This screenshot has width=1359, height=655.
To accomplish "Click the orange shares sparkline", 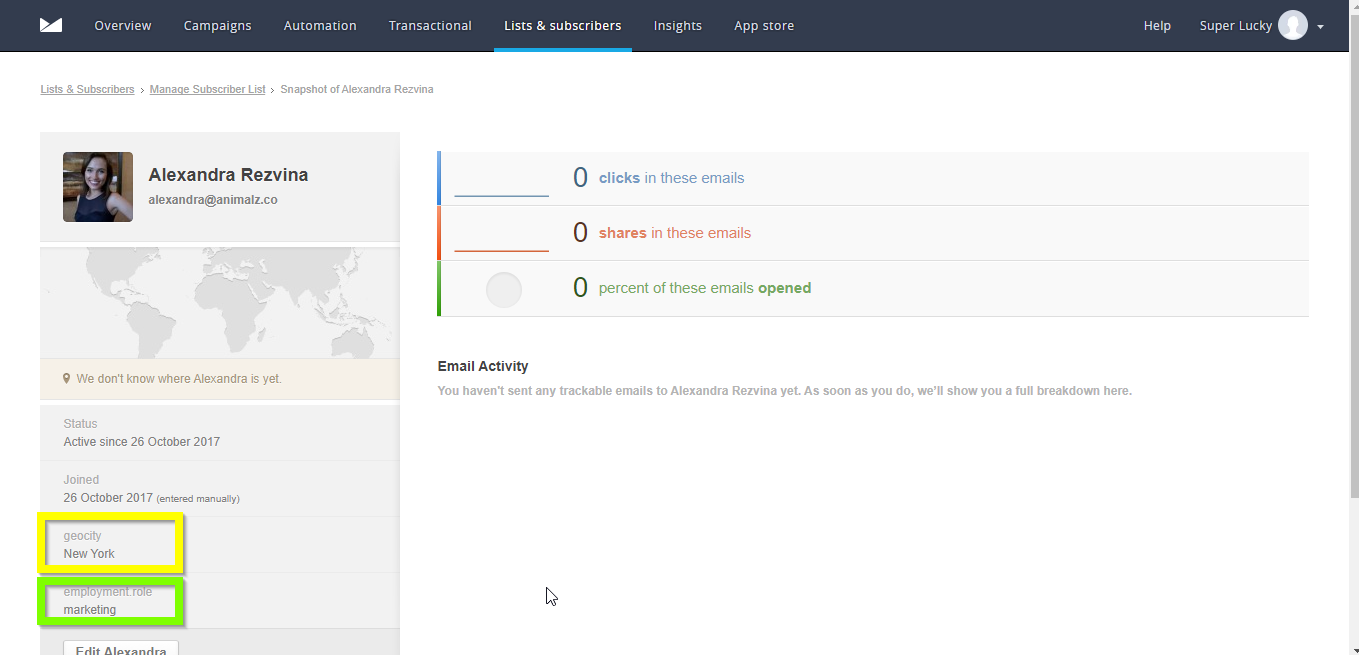I will (501, 250).
